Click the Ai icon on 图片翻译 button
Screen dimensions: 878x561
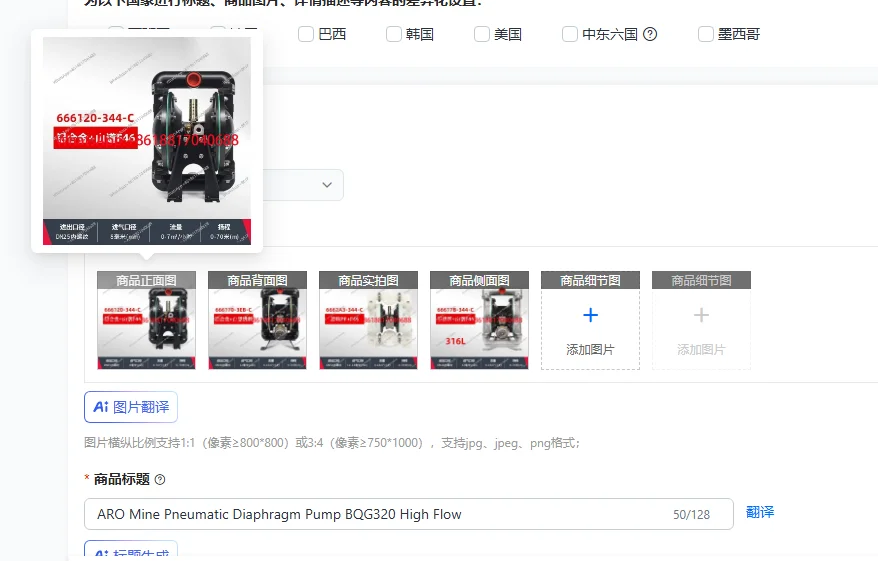point(101,407)
